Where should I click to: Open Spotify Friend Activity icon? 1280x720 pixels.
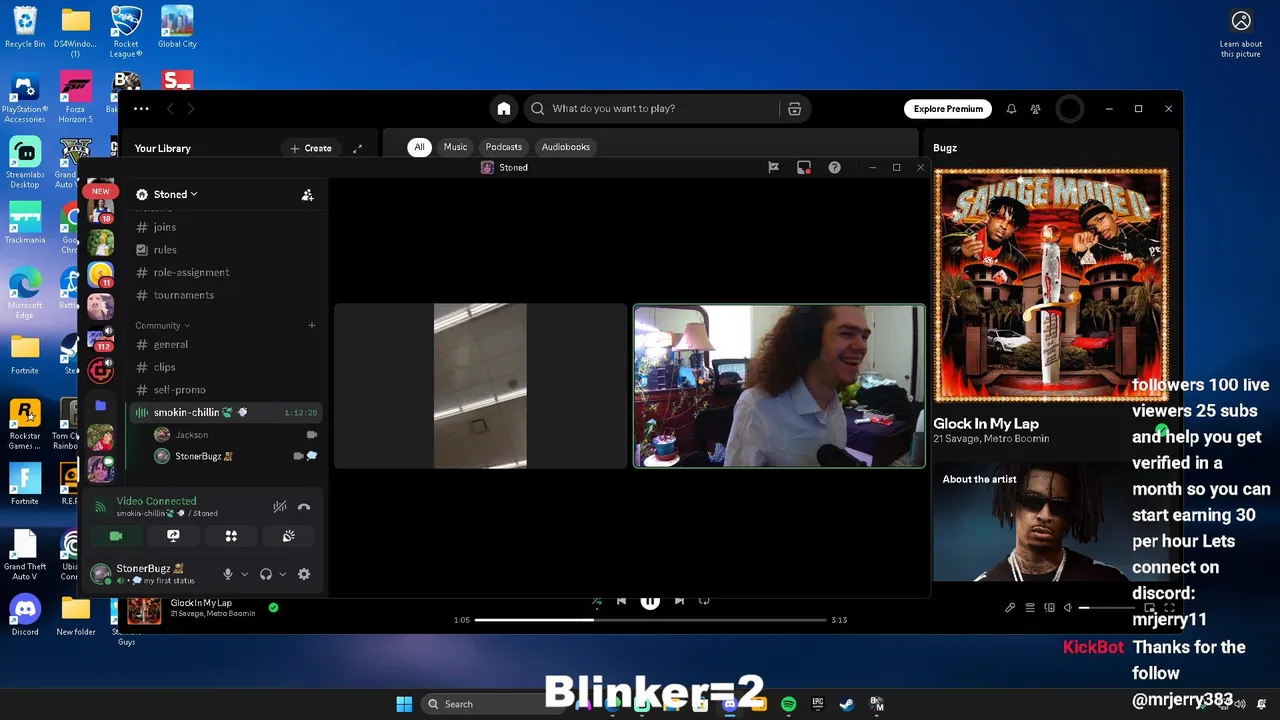1036,108
